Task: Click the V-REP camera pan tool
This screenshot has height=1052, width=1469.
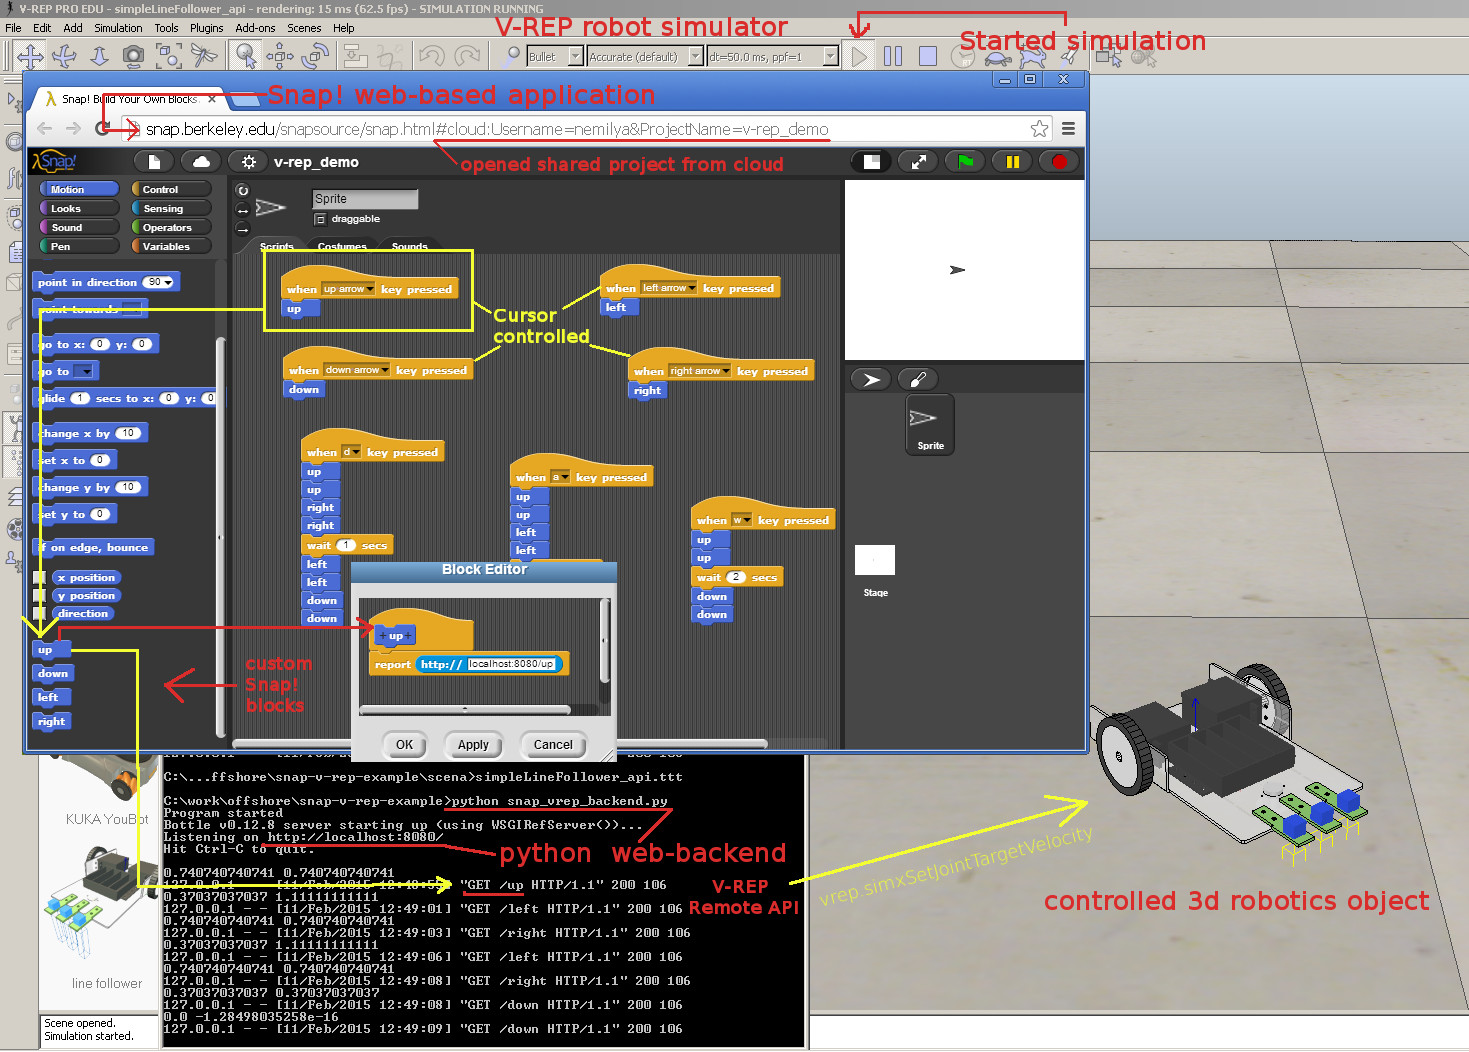Action: (31, 56)
